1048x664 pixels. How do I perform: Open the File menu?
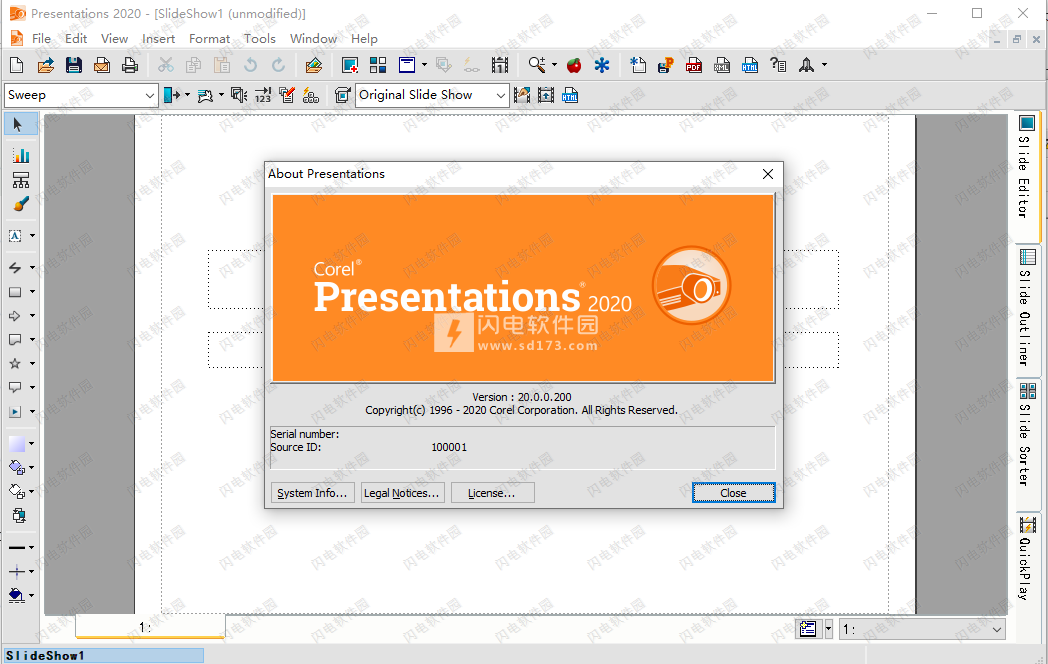tap(41, 39)
